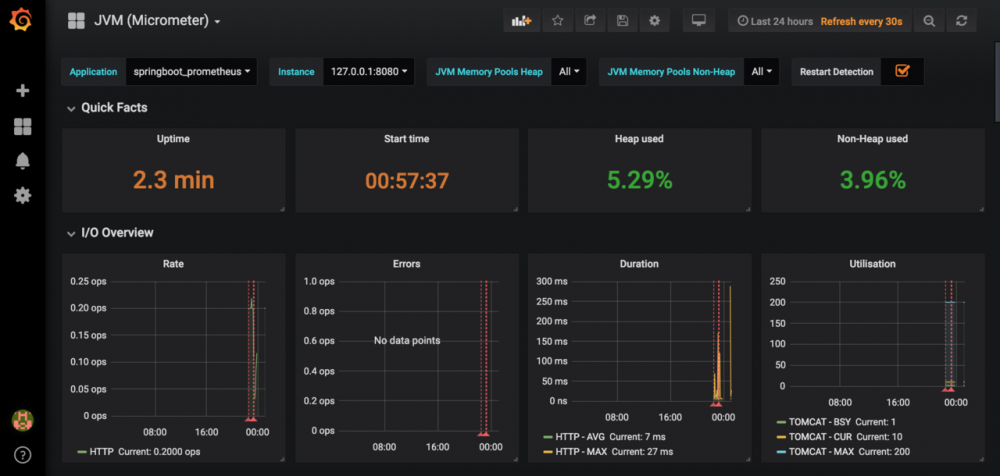
Task: Open the Application springboot_prometheus dropdown
Action: [192, 72]
